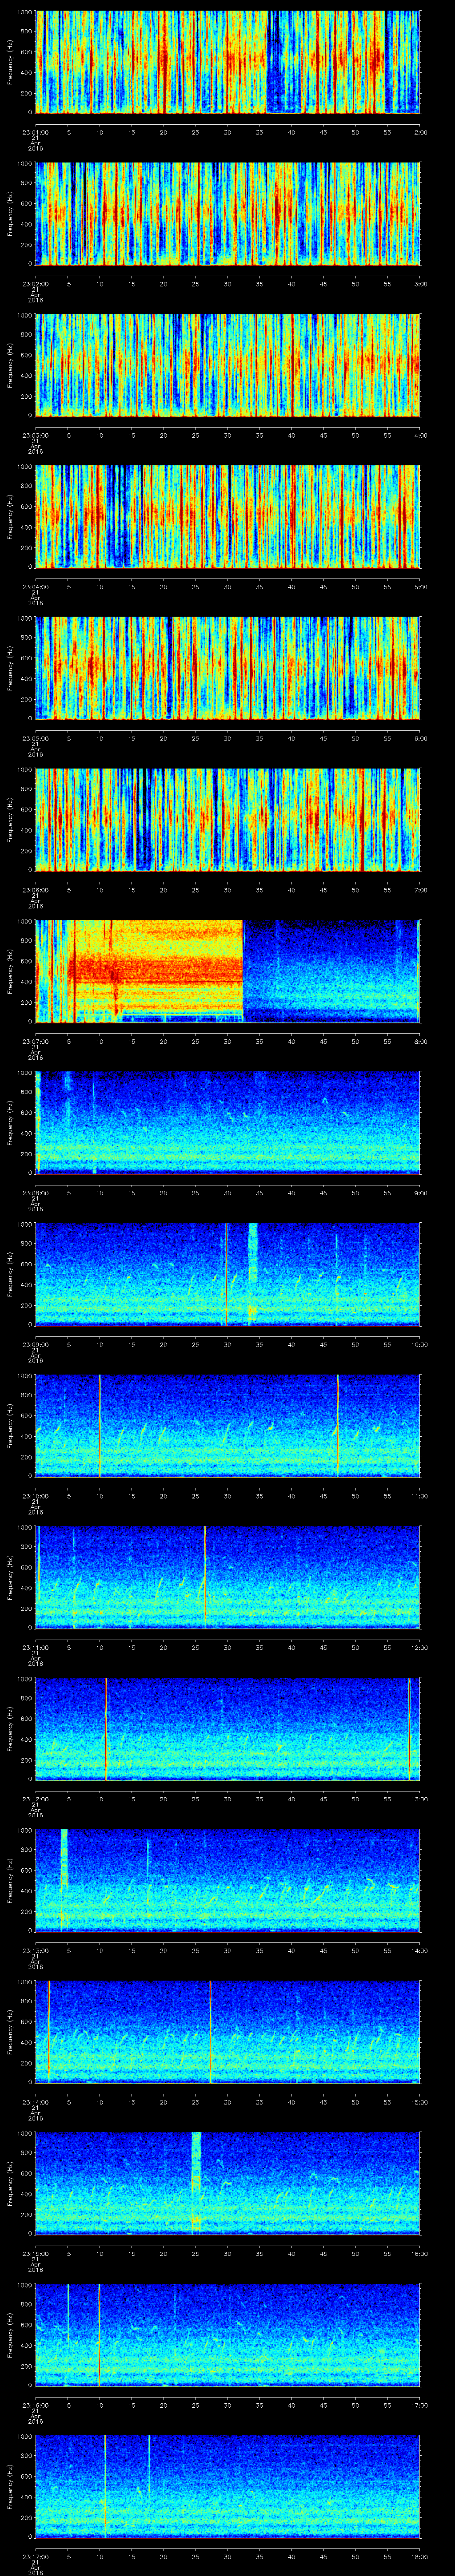Click the 23:09:00 time axis label
Screen dimensions: 455x2576
click(x=36, y=1344)
